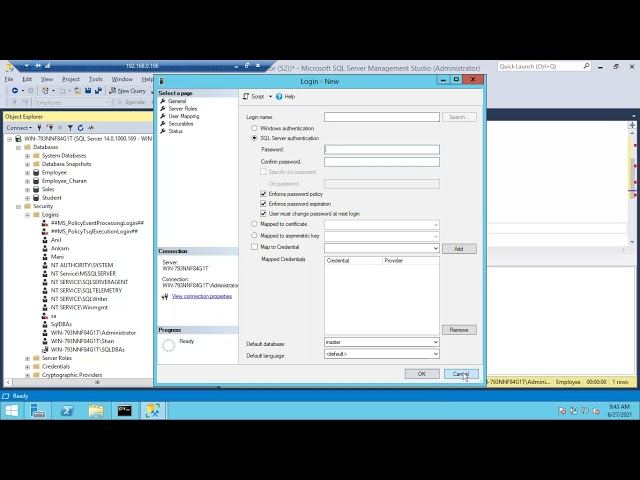Expand the Server Roles node in Object Explorer
The image size is (640, 480).
[x=27, y=358]
